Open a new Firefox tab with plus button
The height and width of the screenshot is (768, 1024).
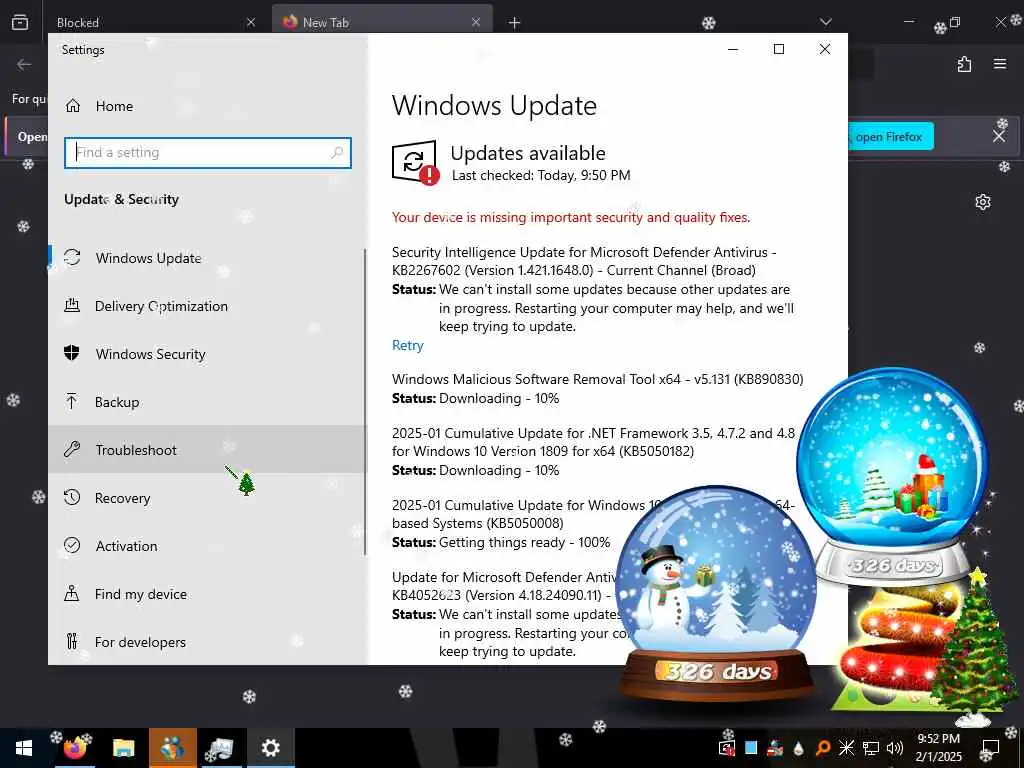click(515, 23)
